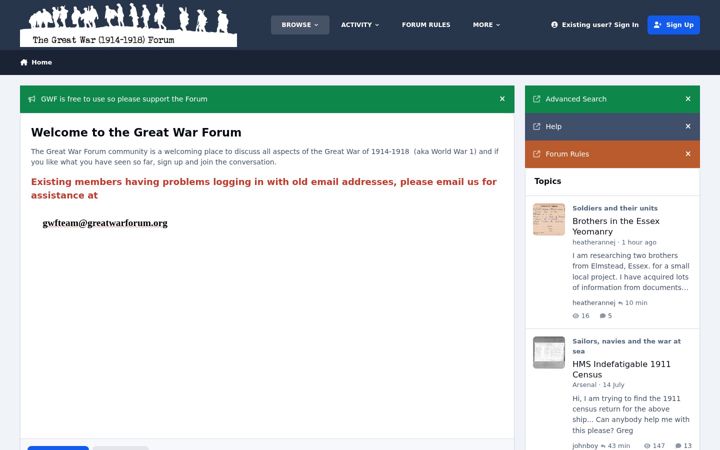Click the Topics sidebar heading
Image resolution: width=720 pixels, height=450 pixels.
click(x=548, y=181)
